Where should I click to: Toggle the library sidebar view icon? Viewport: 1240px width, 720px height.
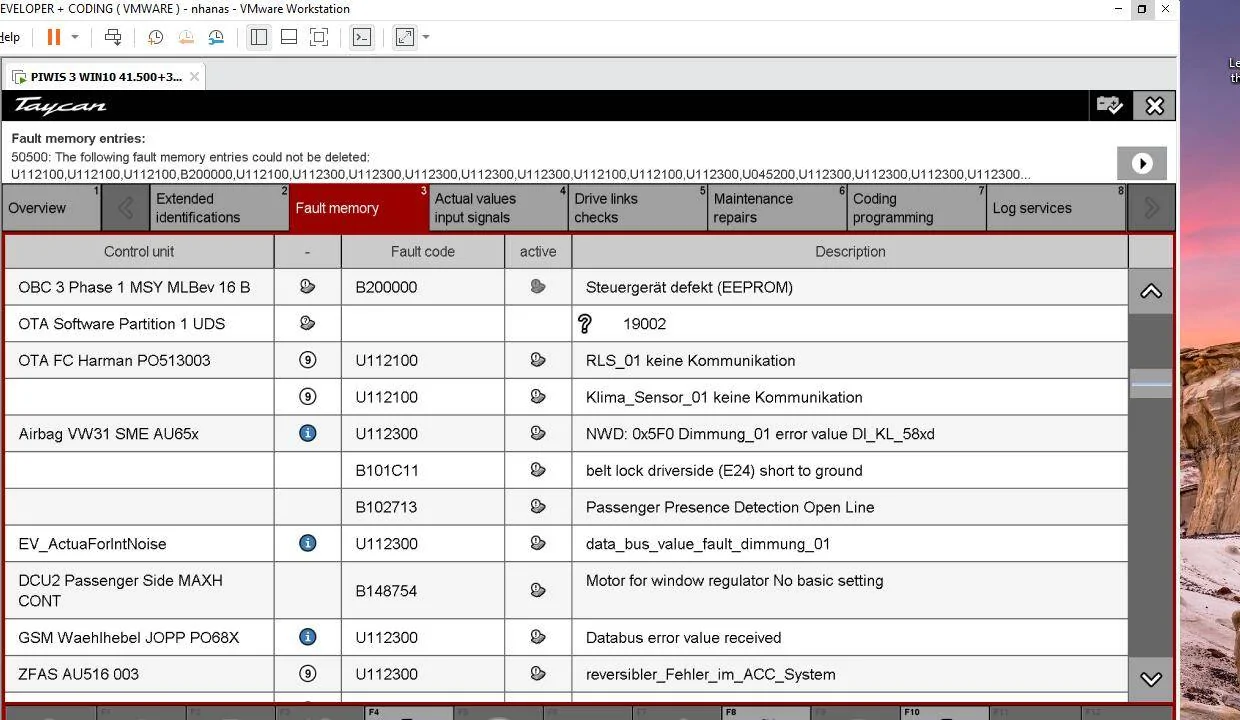[x=259, y=37]
